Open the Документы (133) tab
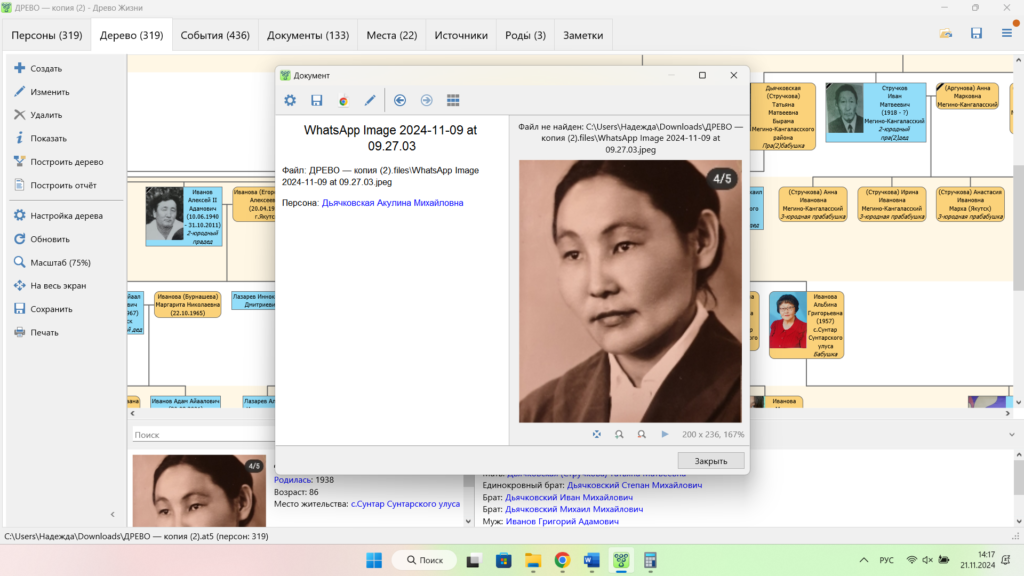Screen dimensions: 1024x576 click(x=307, y=35)
